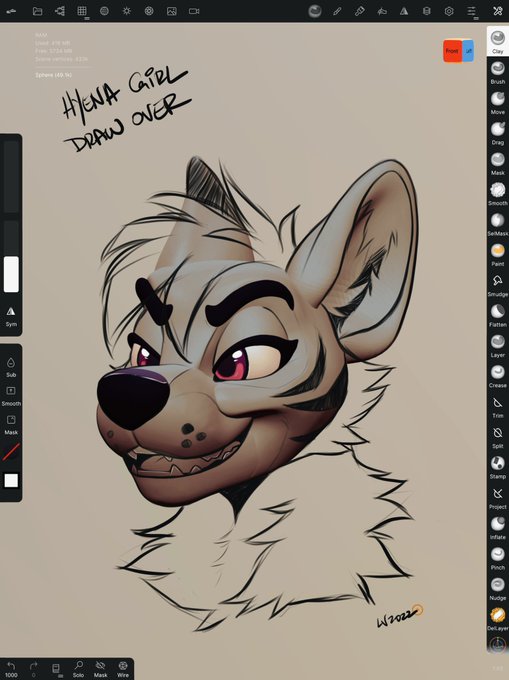Image resolution: width=509 pixels, height=680 pixels.
Task: Open the white color swatch
Action: 11,481
